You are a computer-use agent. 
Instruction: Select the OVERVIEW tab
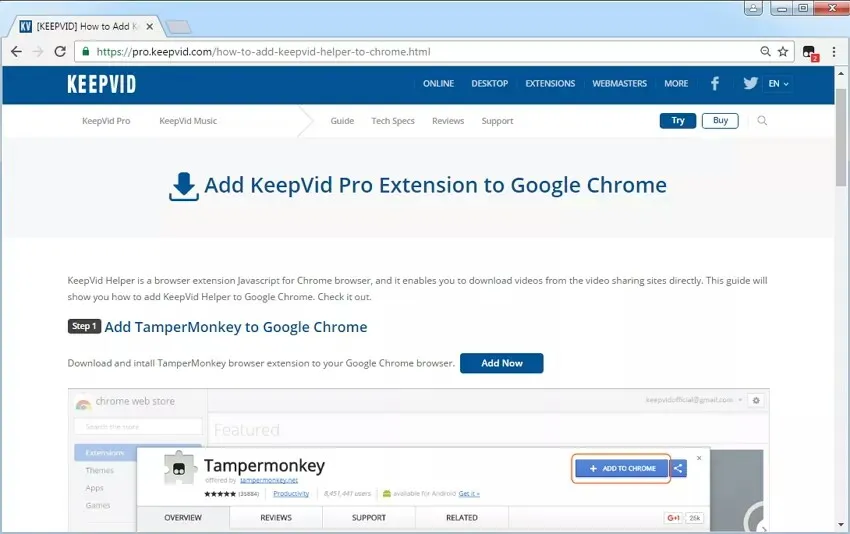tap(183, 518)
